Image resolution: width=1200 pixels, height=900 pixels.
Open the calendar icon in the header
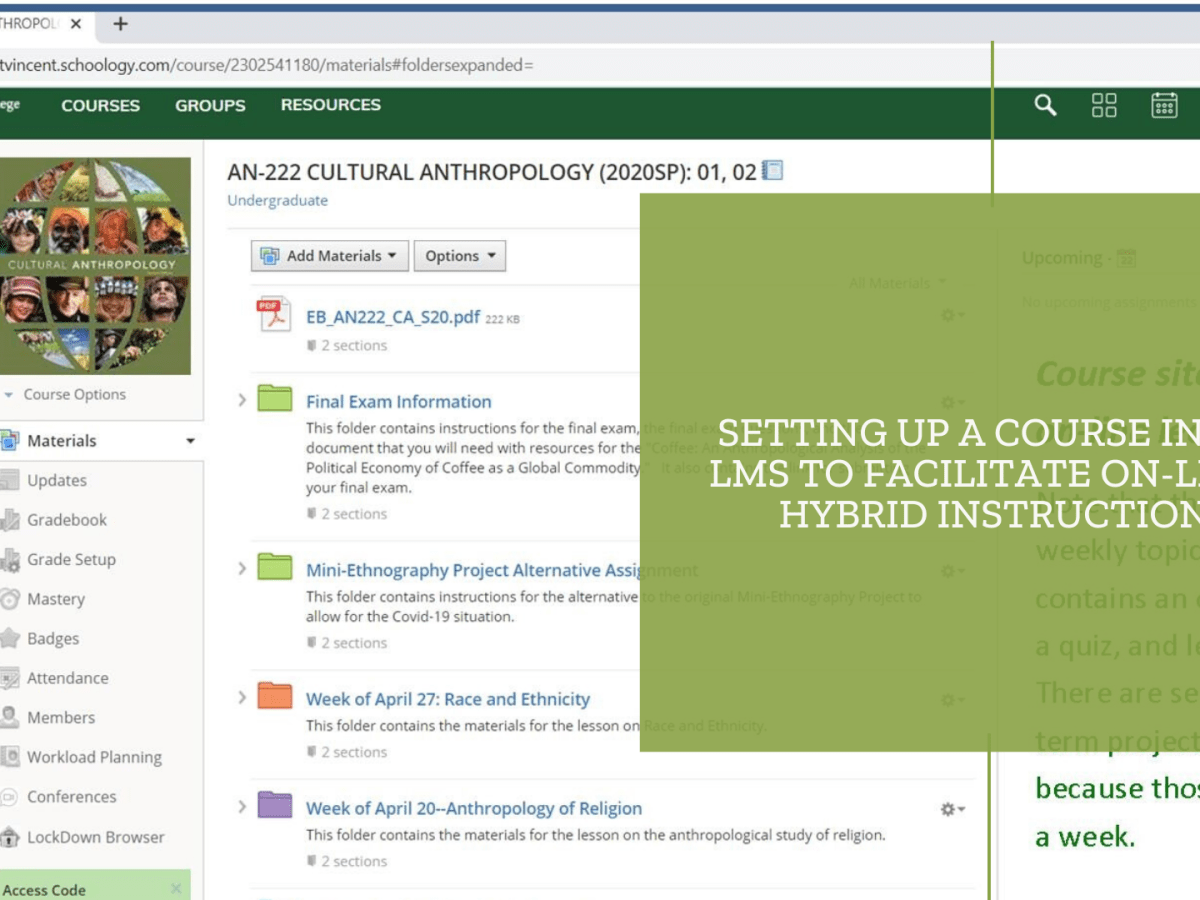[1166, 104]
